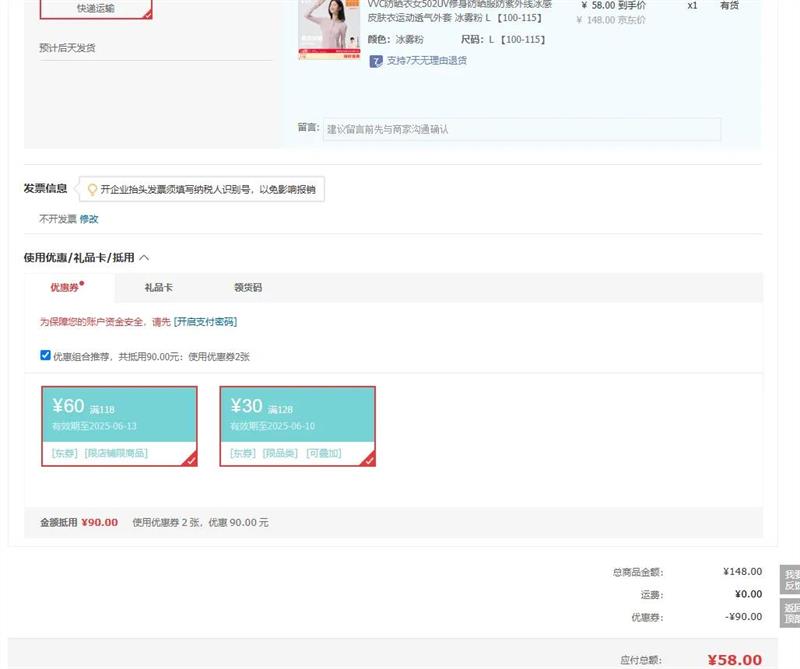Collapse the 使用优惠/礼品卡/抵用 section

(144, 257)
